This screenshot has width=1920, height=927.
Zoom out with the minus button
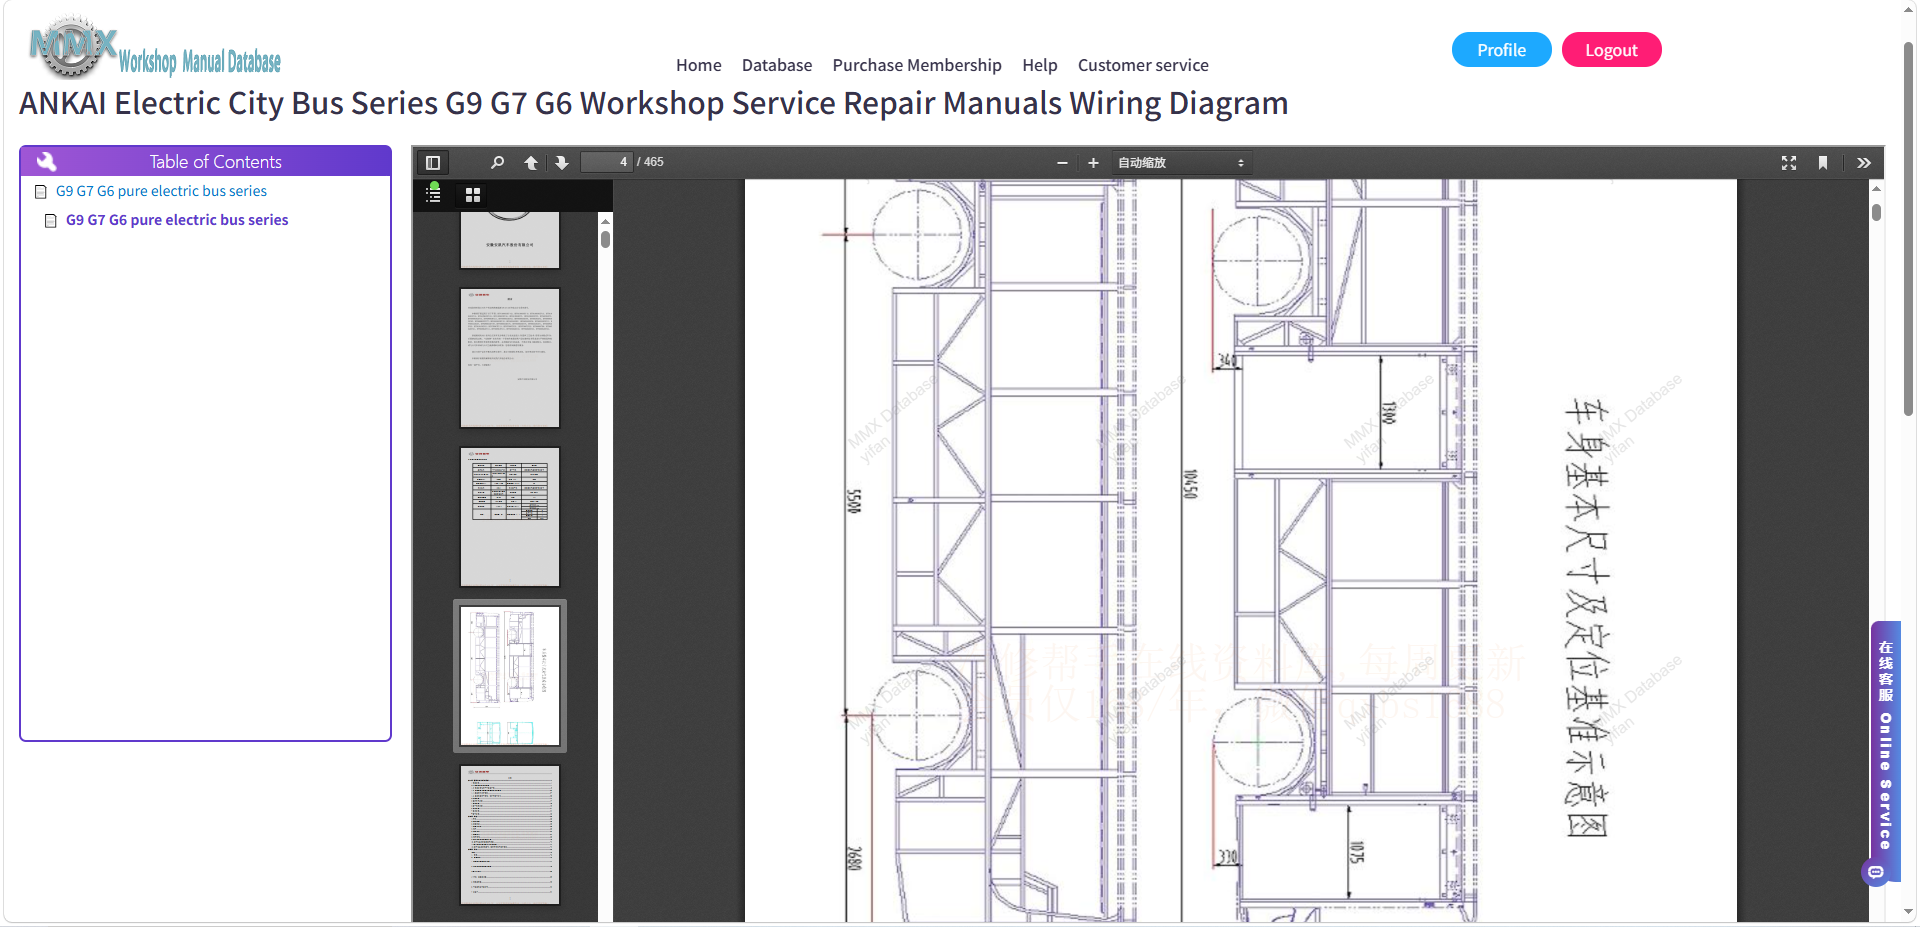(x=1062, y=162)
